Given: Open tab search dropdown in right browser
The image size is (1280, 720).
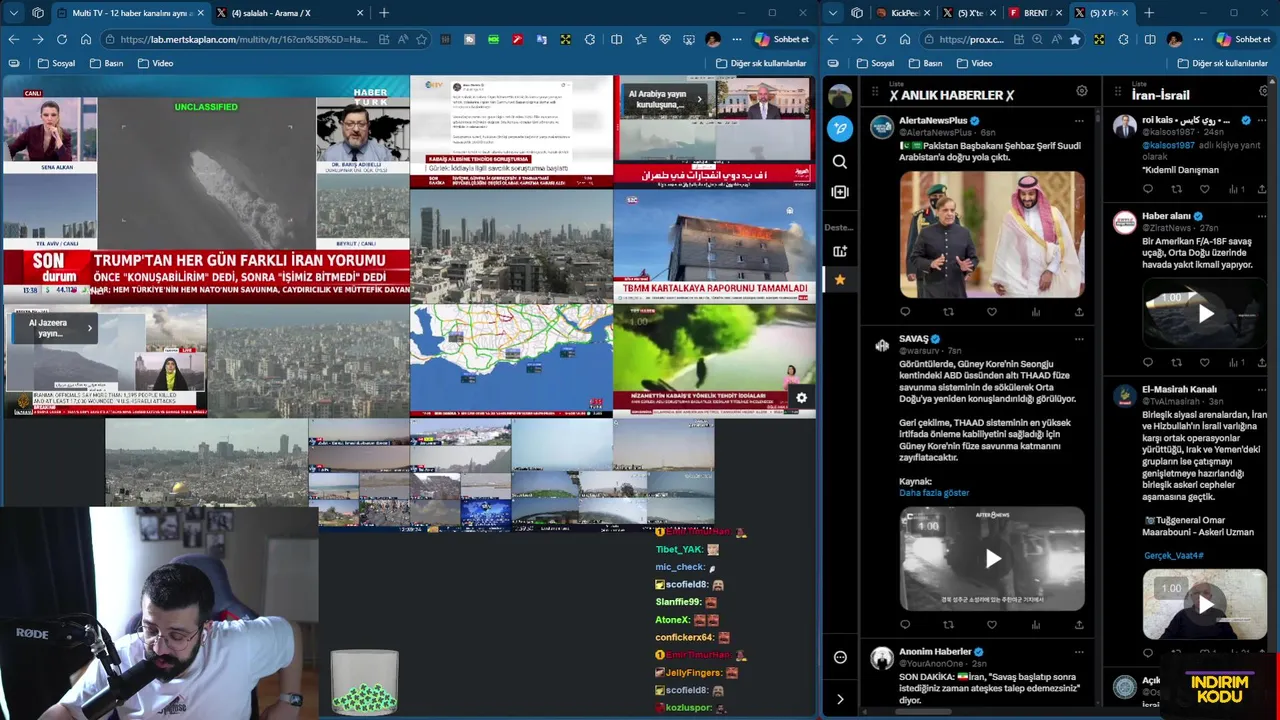Looking at the screenshot, I should pyautogui.click(x=832, y=13).
